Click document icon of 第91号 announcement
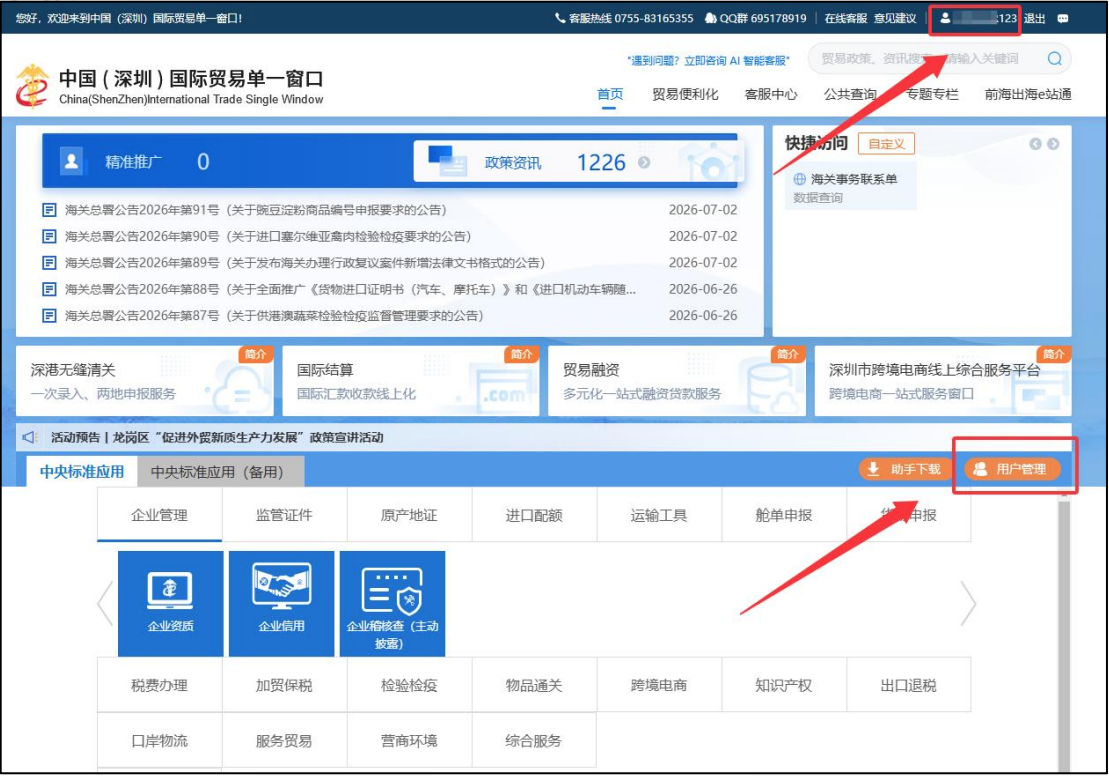This screenshot has height=776, width=1109. tap(49, 210)
